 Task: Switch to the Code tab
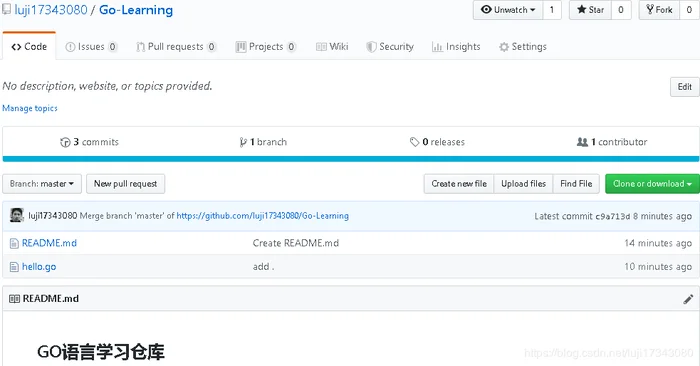click(29, 46)
